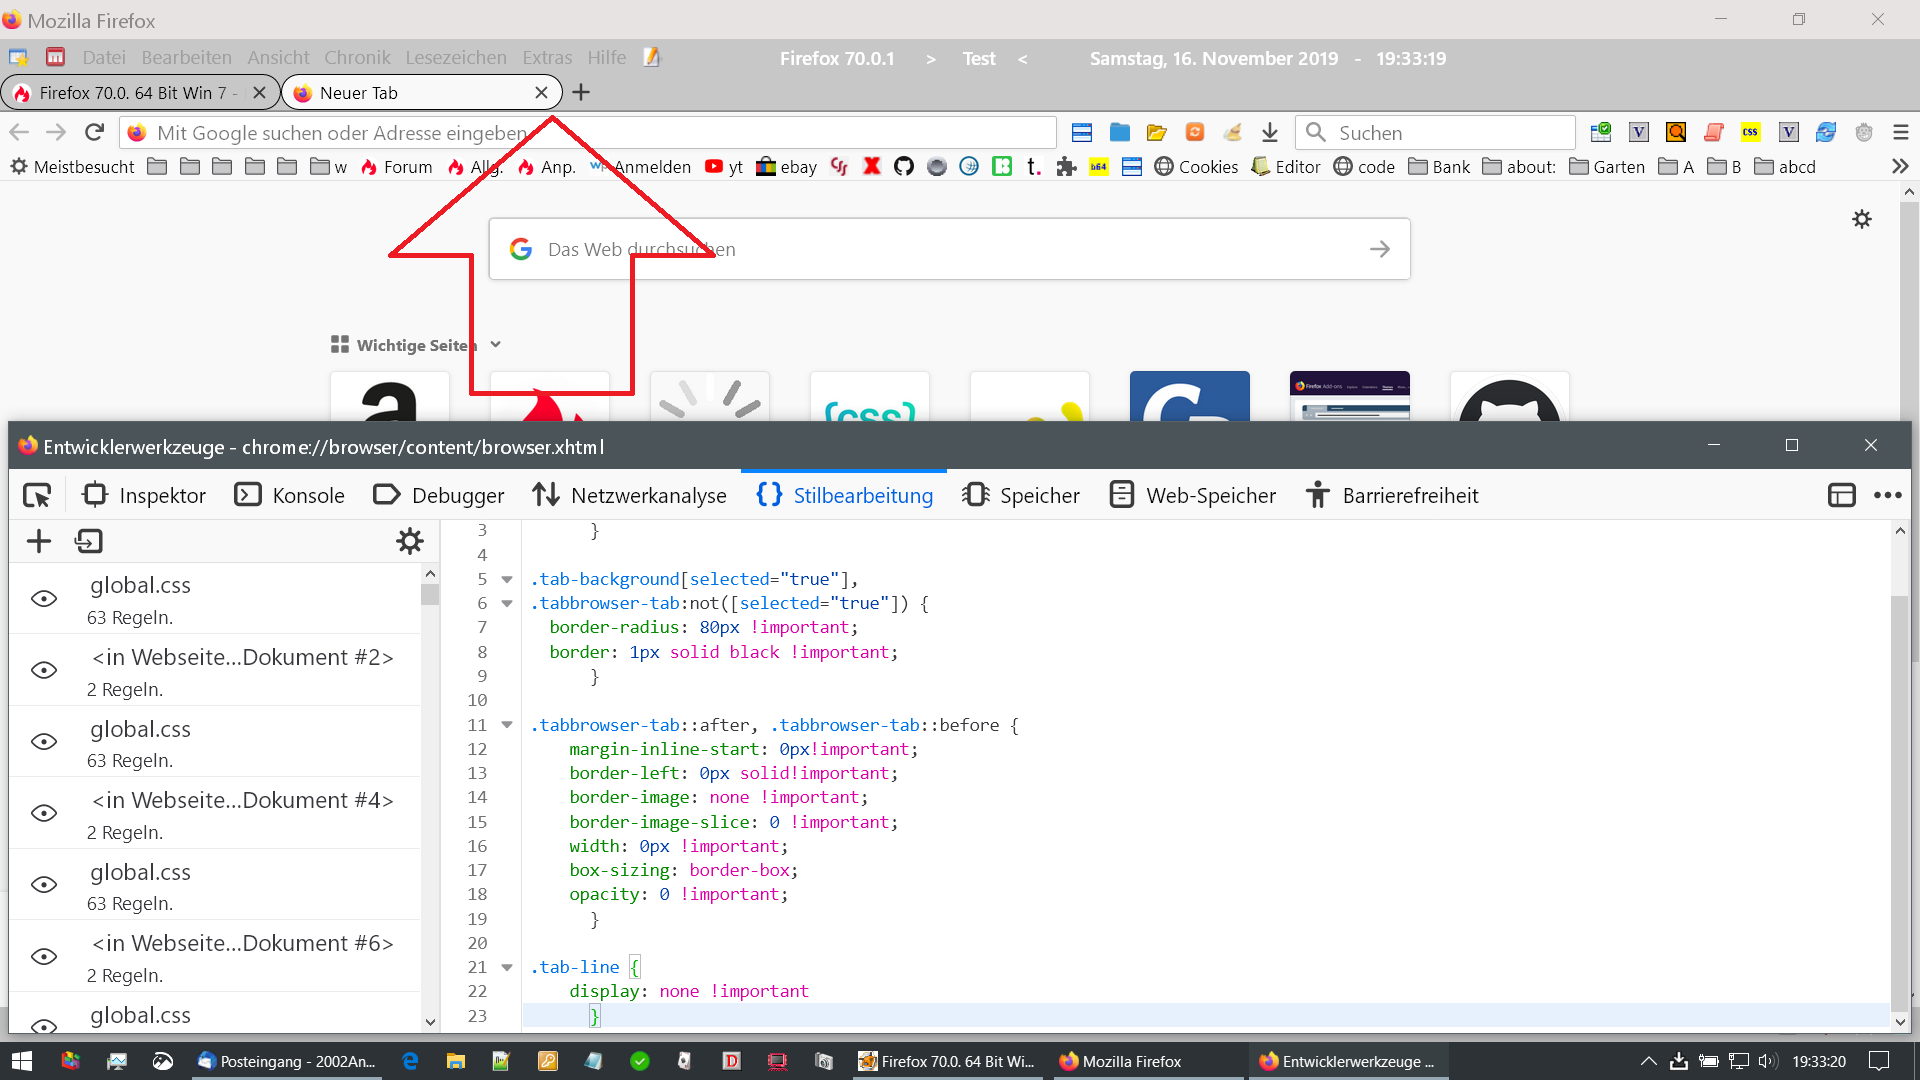Click the element picker icon in devtools

37,495
